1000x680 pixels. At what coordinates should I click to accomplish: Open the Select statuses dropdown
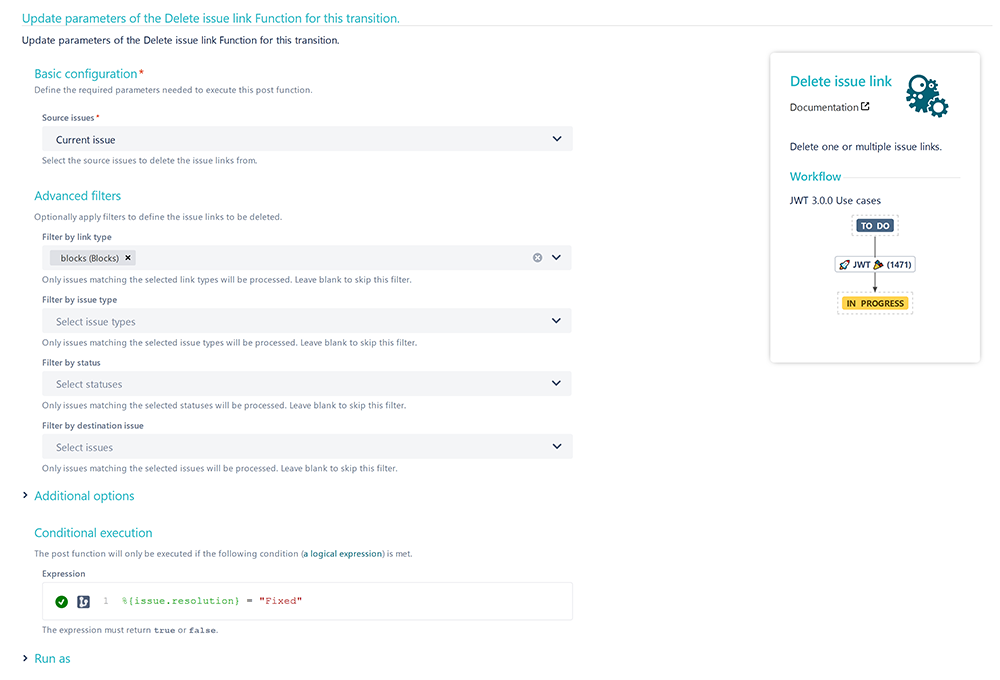pyautogui.click(x=307, y=384)
